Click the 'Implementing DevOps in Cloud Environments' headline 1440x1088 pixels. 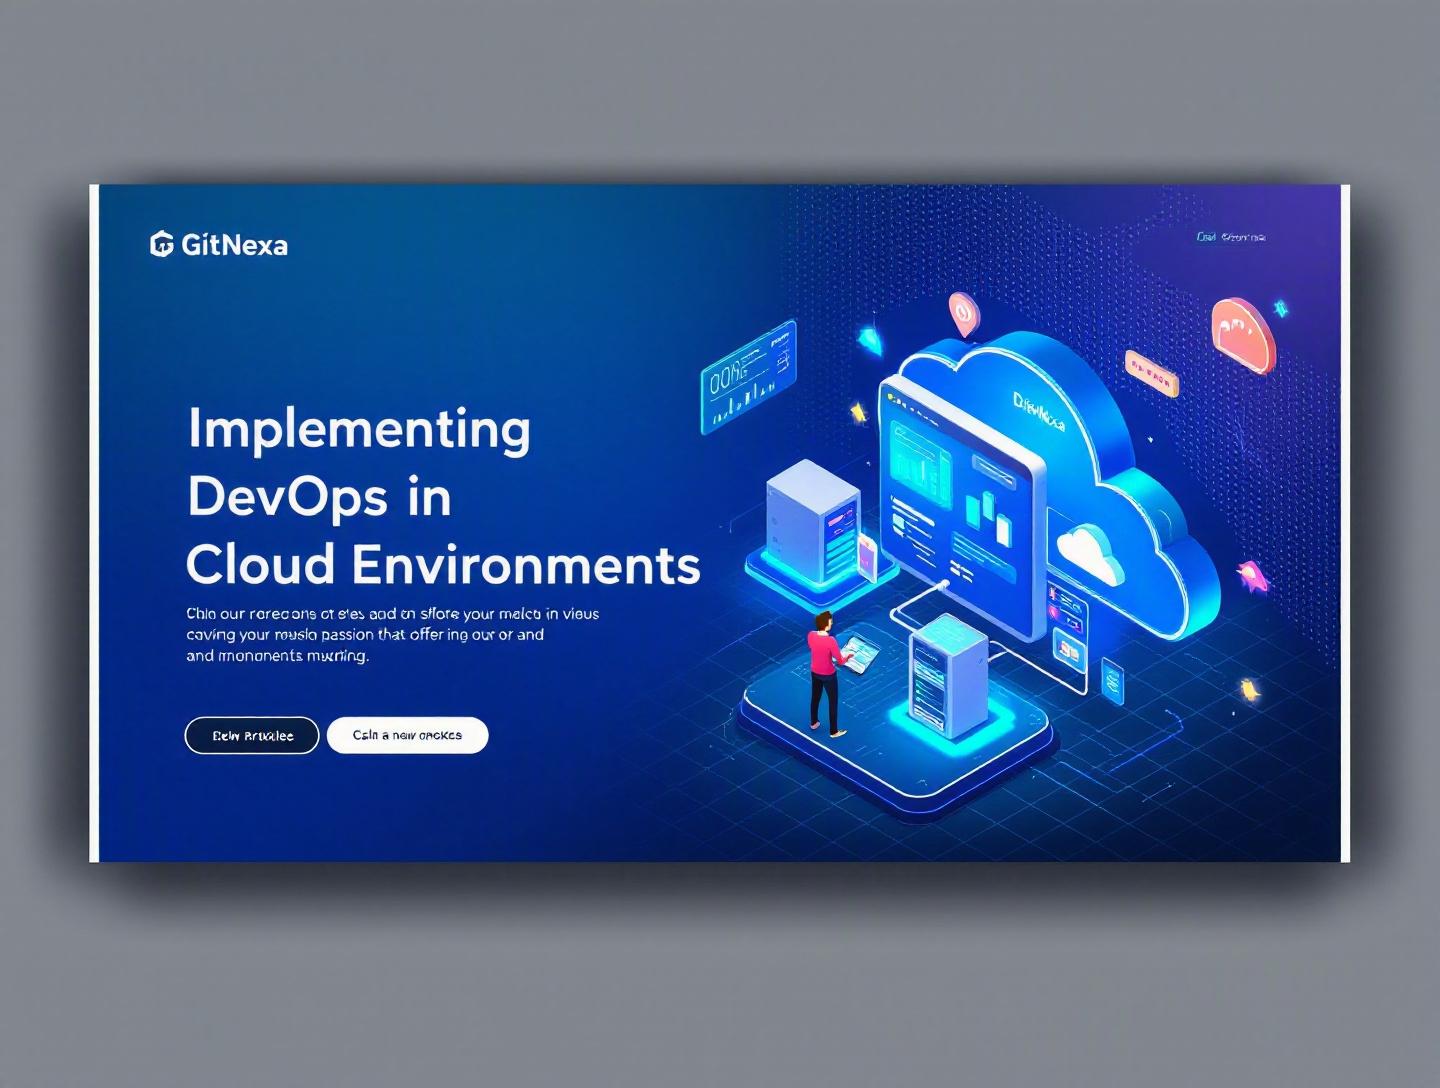(x=443, y=496)
